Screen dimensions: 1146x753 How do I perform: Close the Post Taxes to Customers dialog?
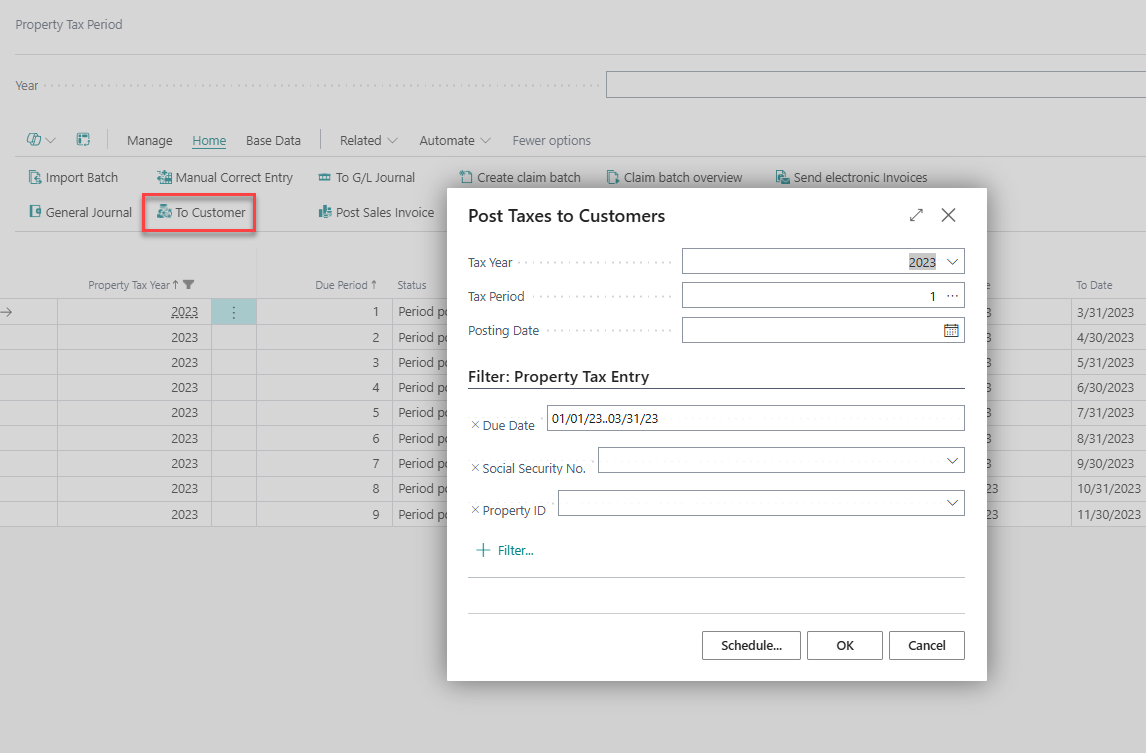click(x=948, y=215)
